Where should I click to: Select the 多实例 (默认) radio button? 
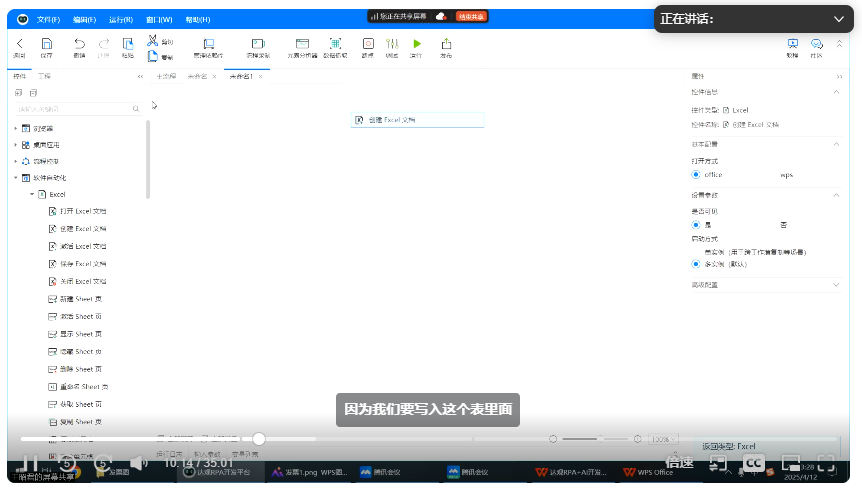(x=696, y=264)
